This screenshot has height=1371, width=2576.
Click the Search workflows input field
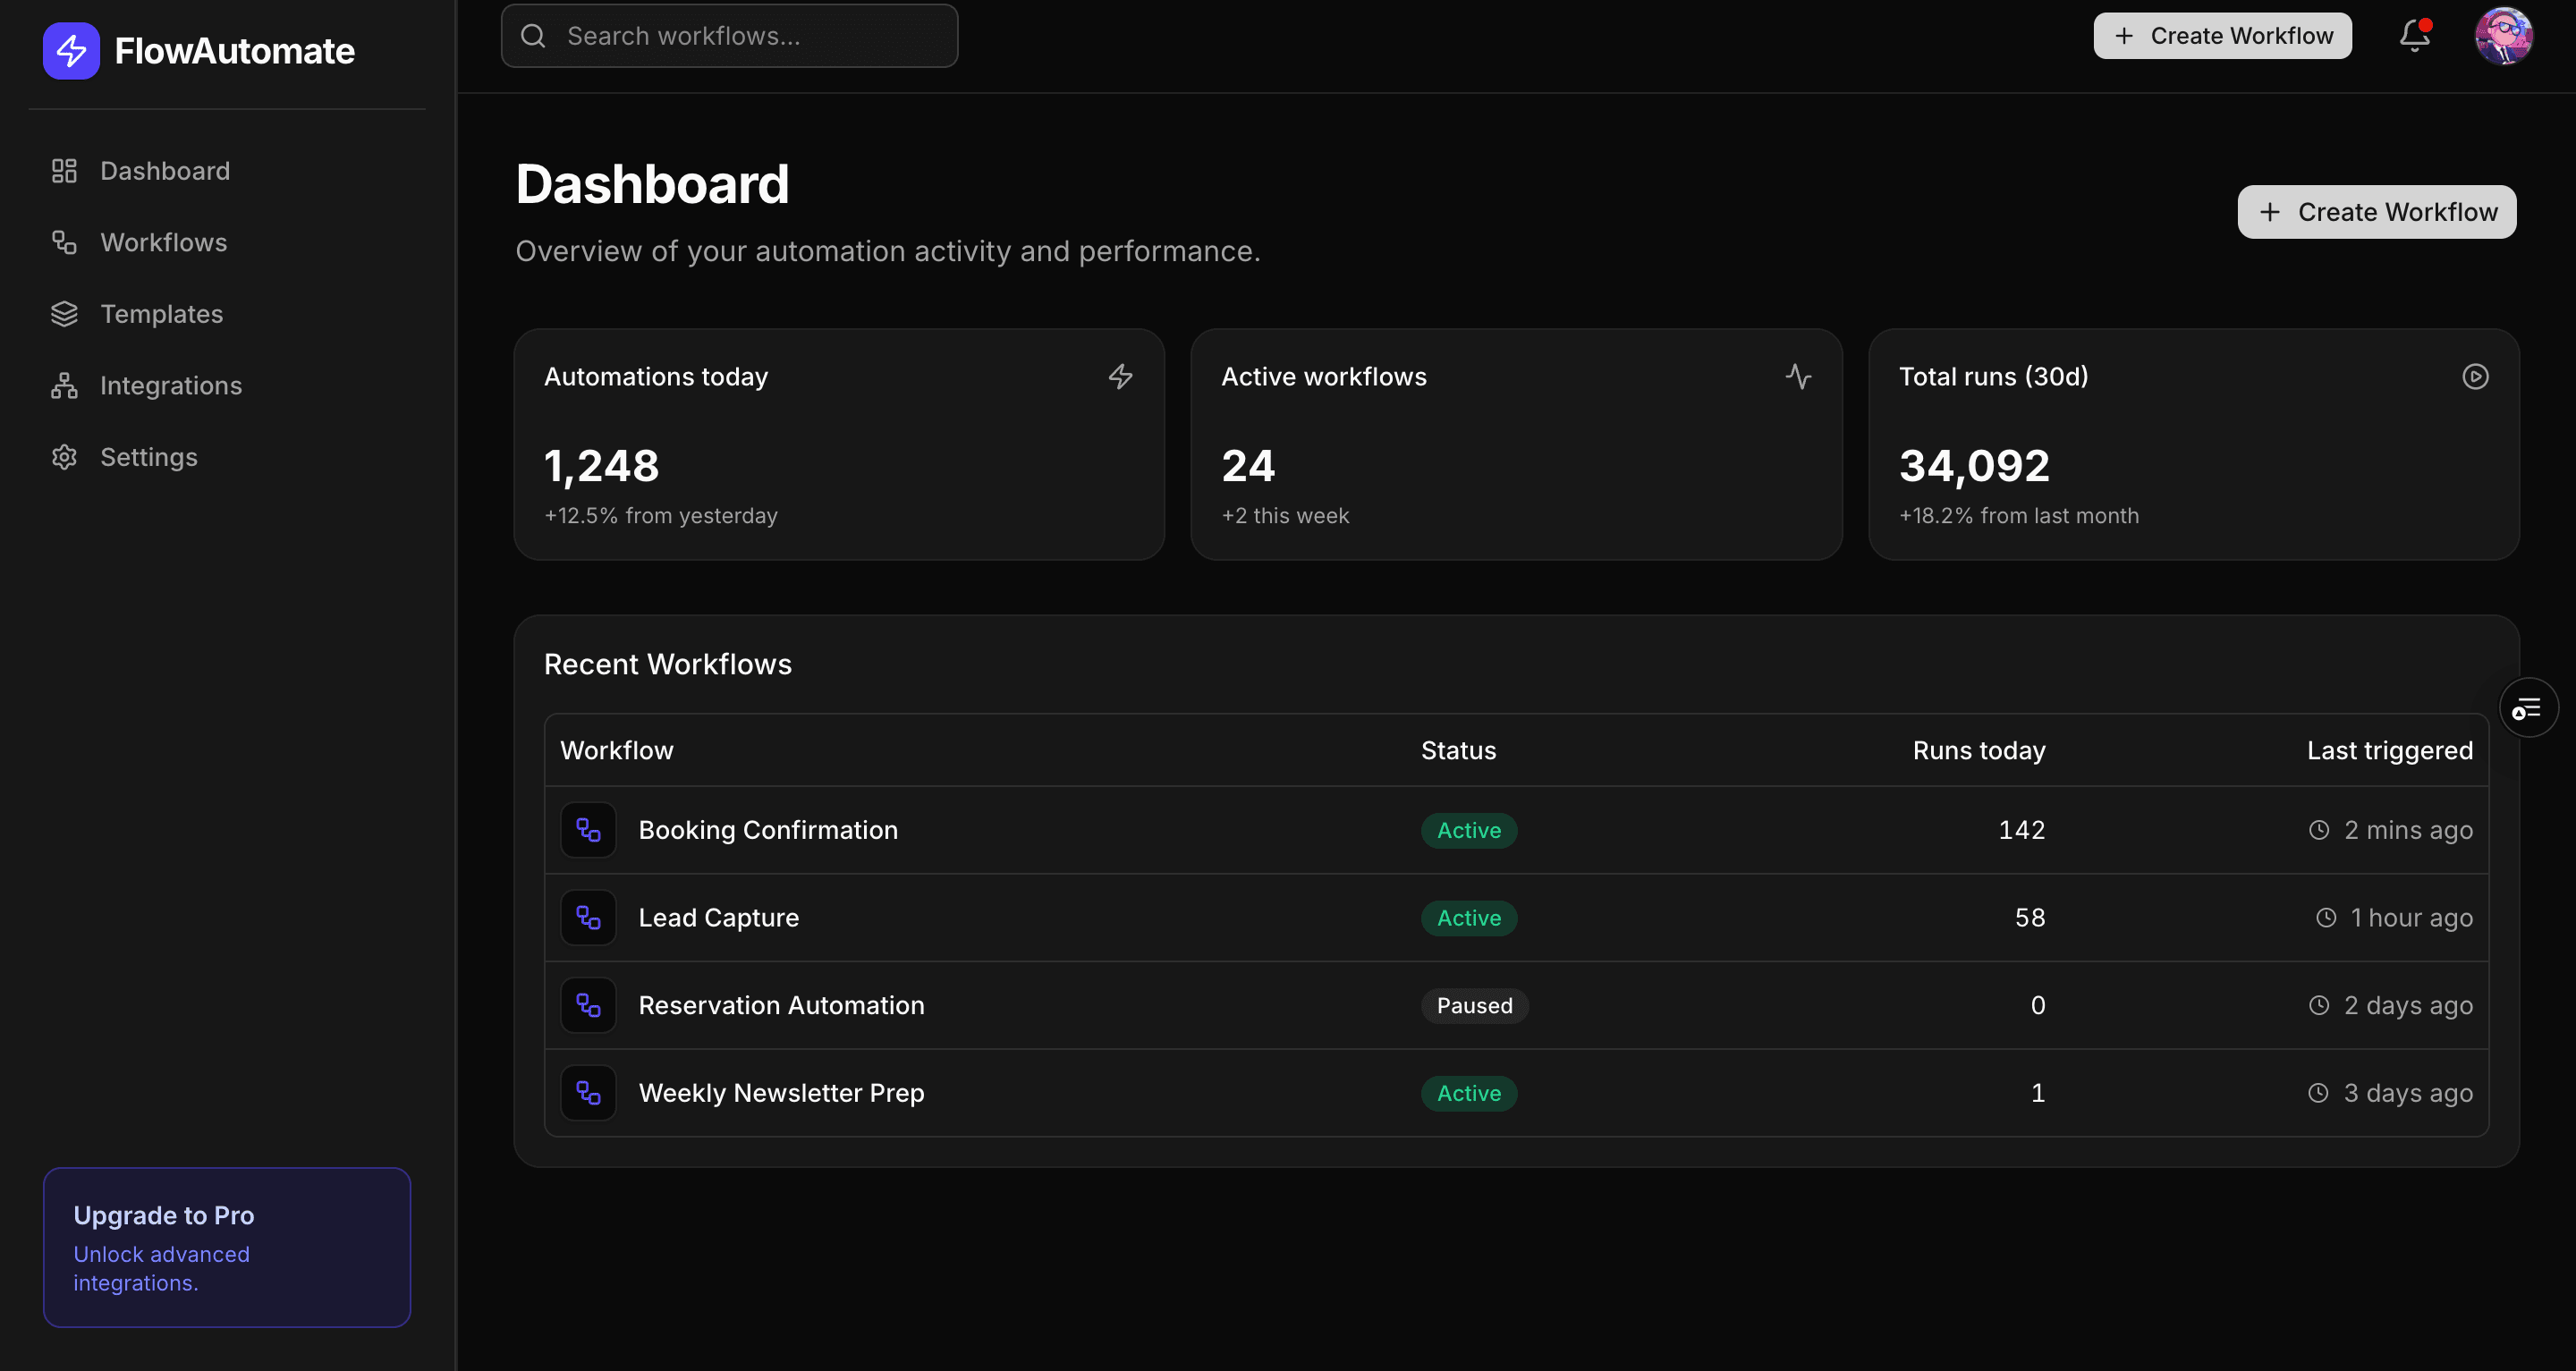coord(729,36)
